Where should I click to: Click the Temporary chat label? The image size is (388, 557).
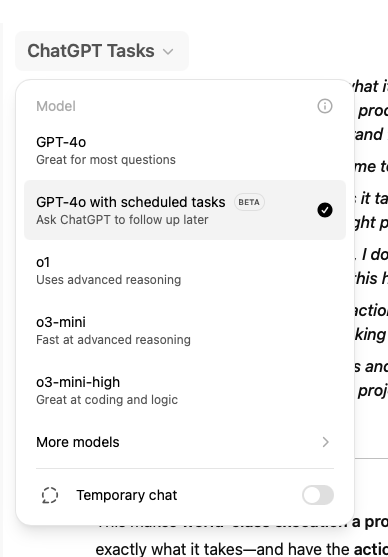pyautogui.click(x=126, y=495)
